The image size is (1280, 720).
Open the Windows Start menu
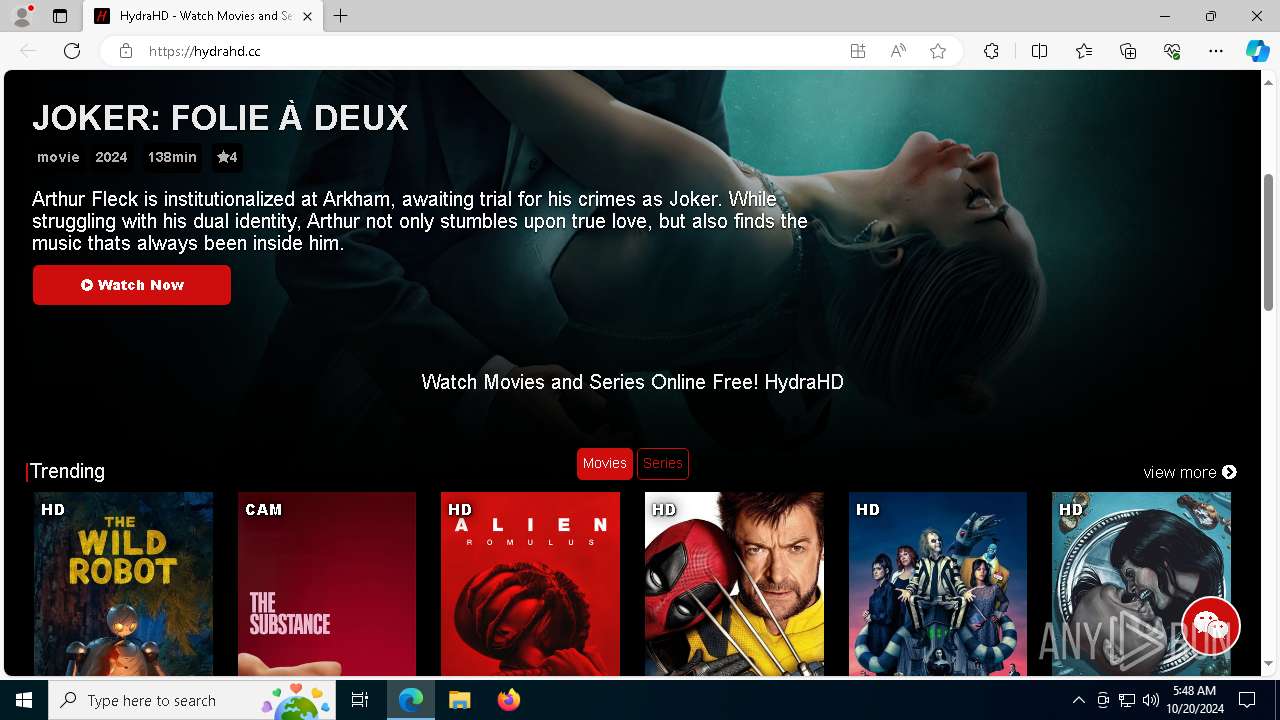24,700
